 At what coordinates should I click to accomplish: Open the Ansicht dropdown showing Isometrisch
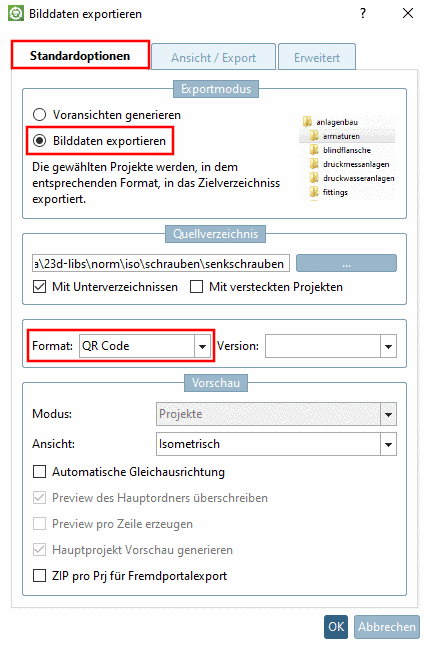276,444
